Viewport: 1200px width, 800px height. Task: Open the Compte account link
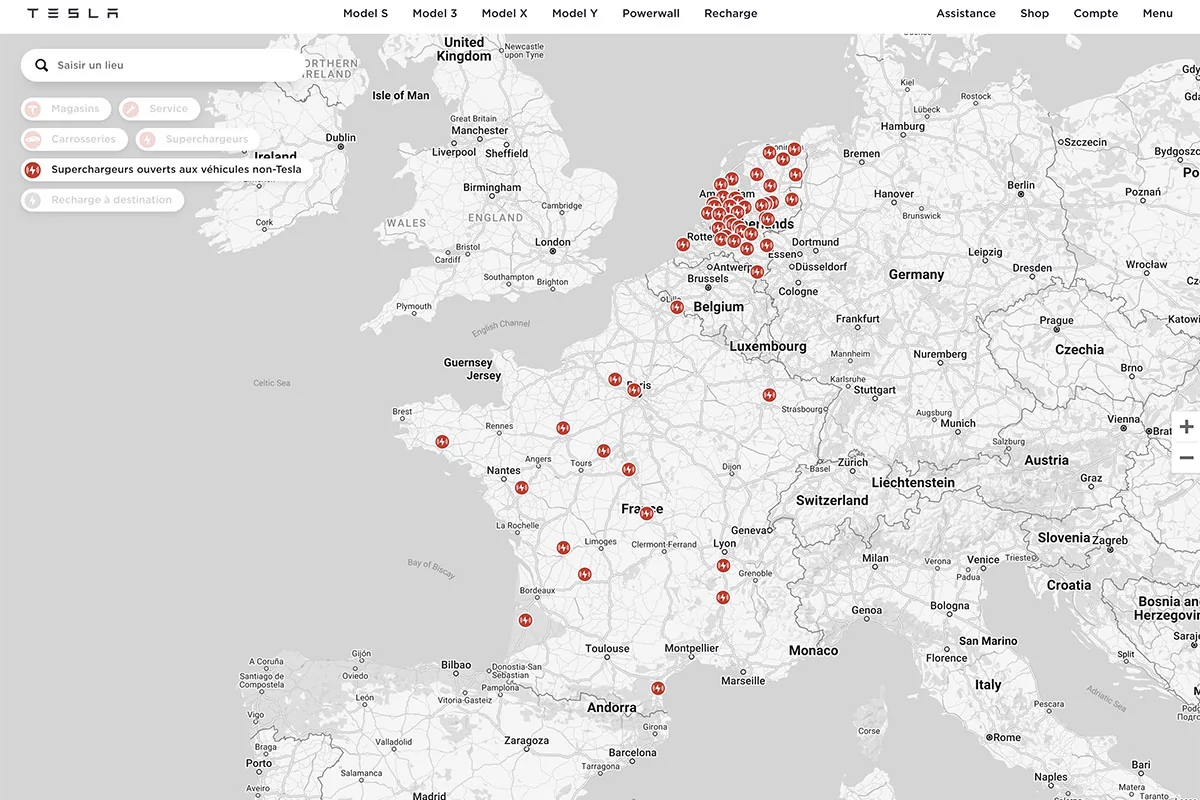click(1096, 14)
